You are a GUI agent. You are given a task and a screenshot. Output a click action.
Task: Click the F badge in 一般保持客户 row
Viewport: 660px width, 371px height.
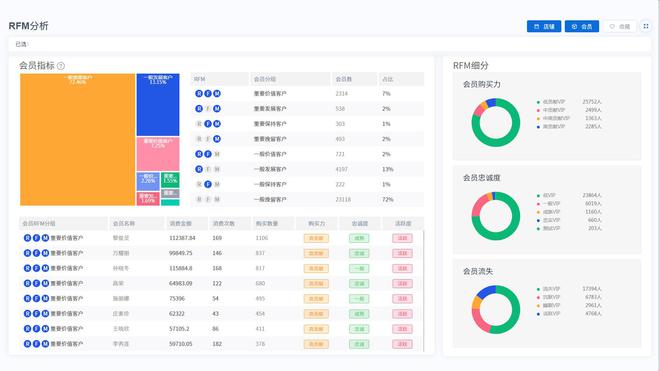tap(208, 184)
